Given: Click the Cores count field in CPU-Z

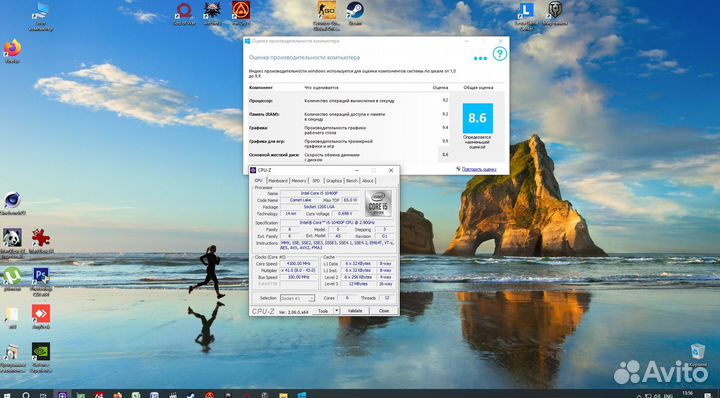Looking at the screenshot, I should click(347, 298).
